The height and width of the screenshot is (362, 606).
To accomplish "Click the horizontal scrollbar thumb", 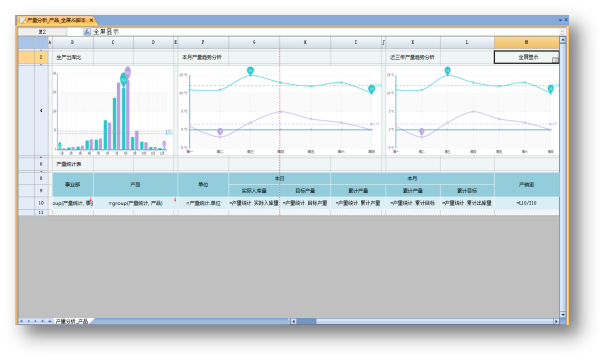I will coord(306,321).
